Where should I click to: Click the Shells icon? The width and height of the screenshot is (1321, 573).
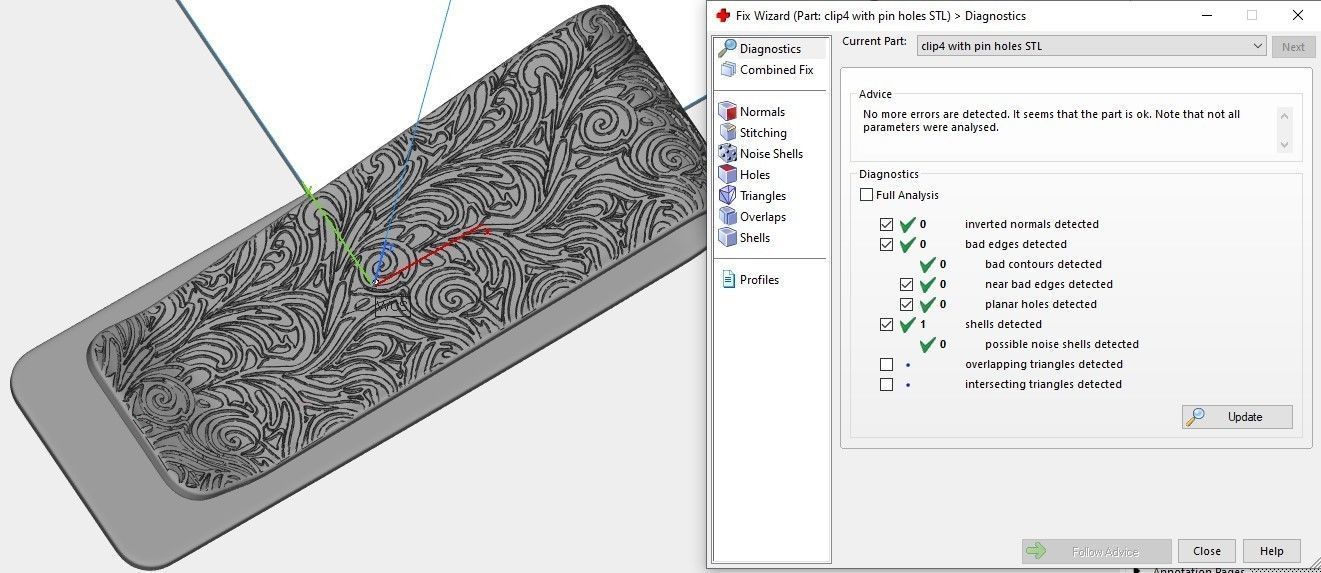(728, 238)
